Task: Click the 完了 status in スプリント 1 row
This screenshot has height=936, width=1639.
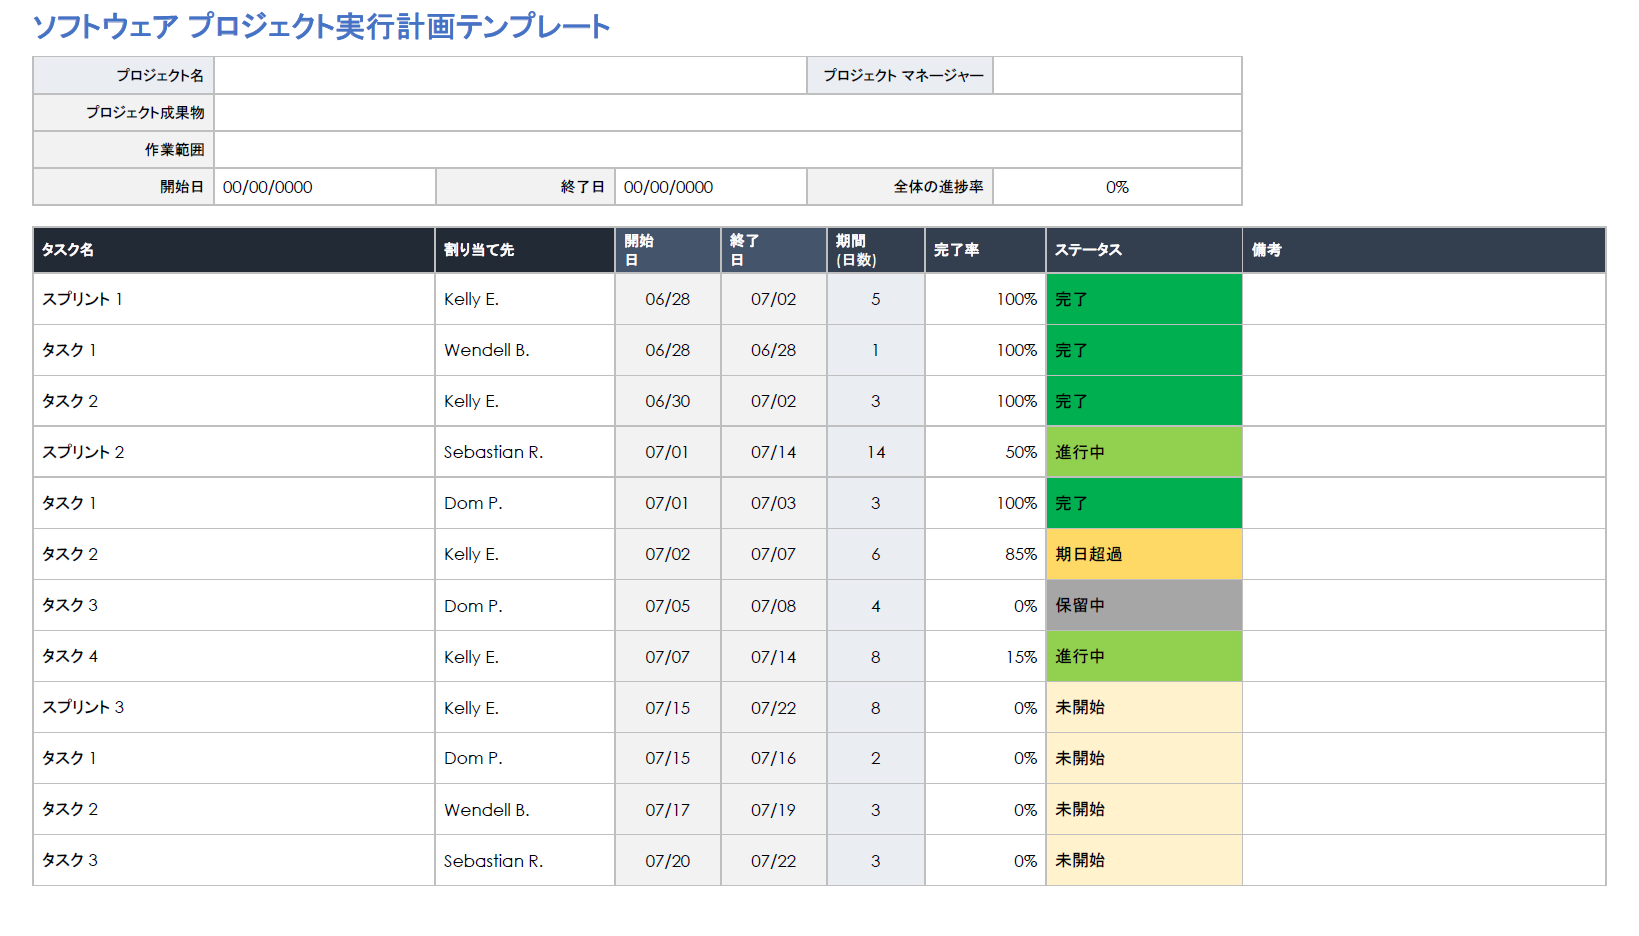Action: tap(1144, 299)
